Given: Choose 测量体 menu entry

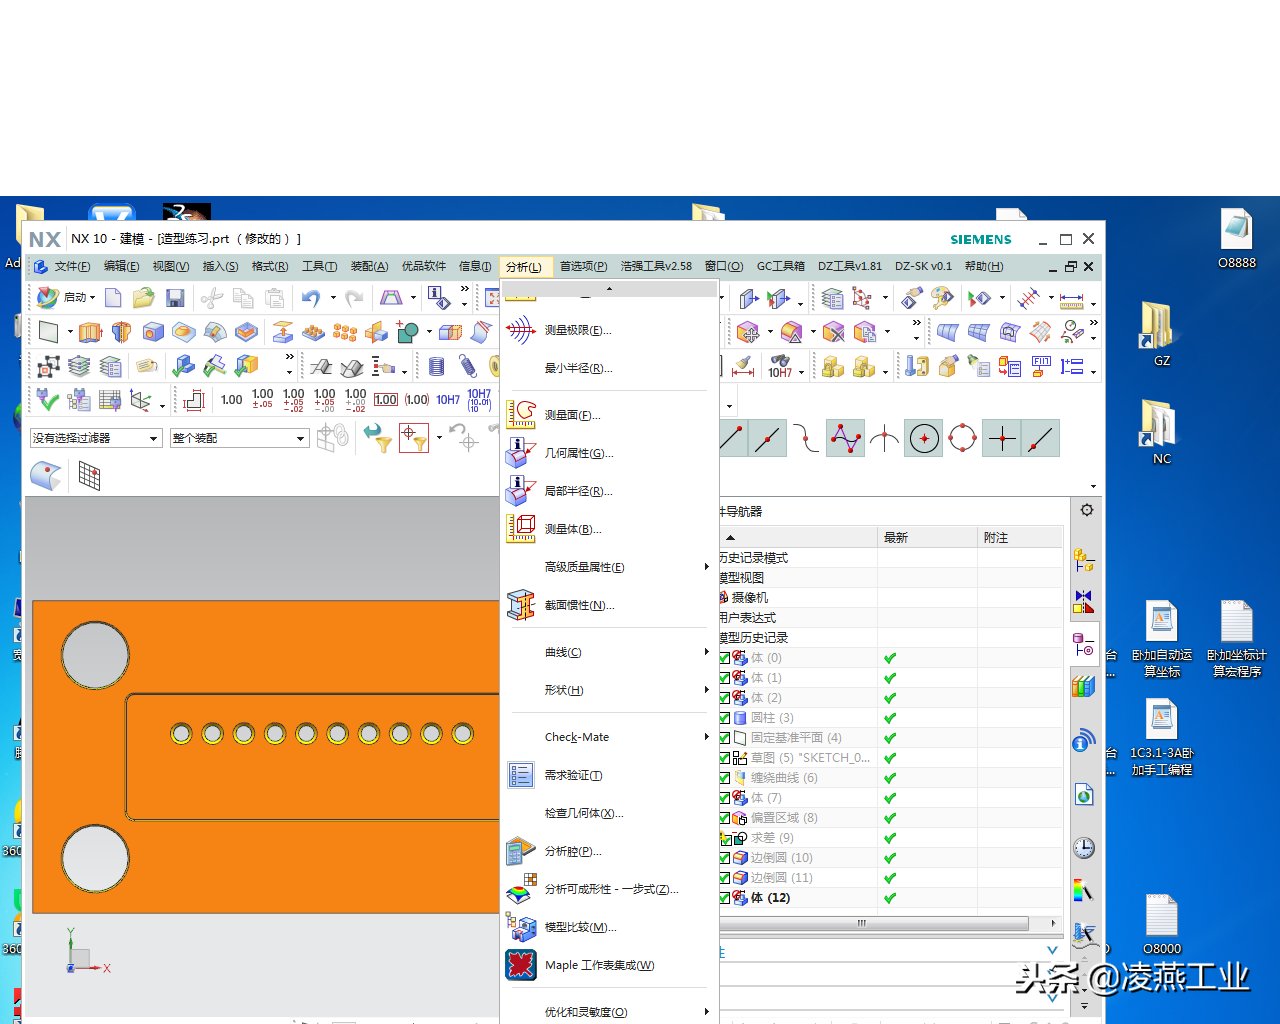Looking at the screenshot, I should pyautogui.click(x=609, y=529).
